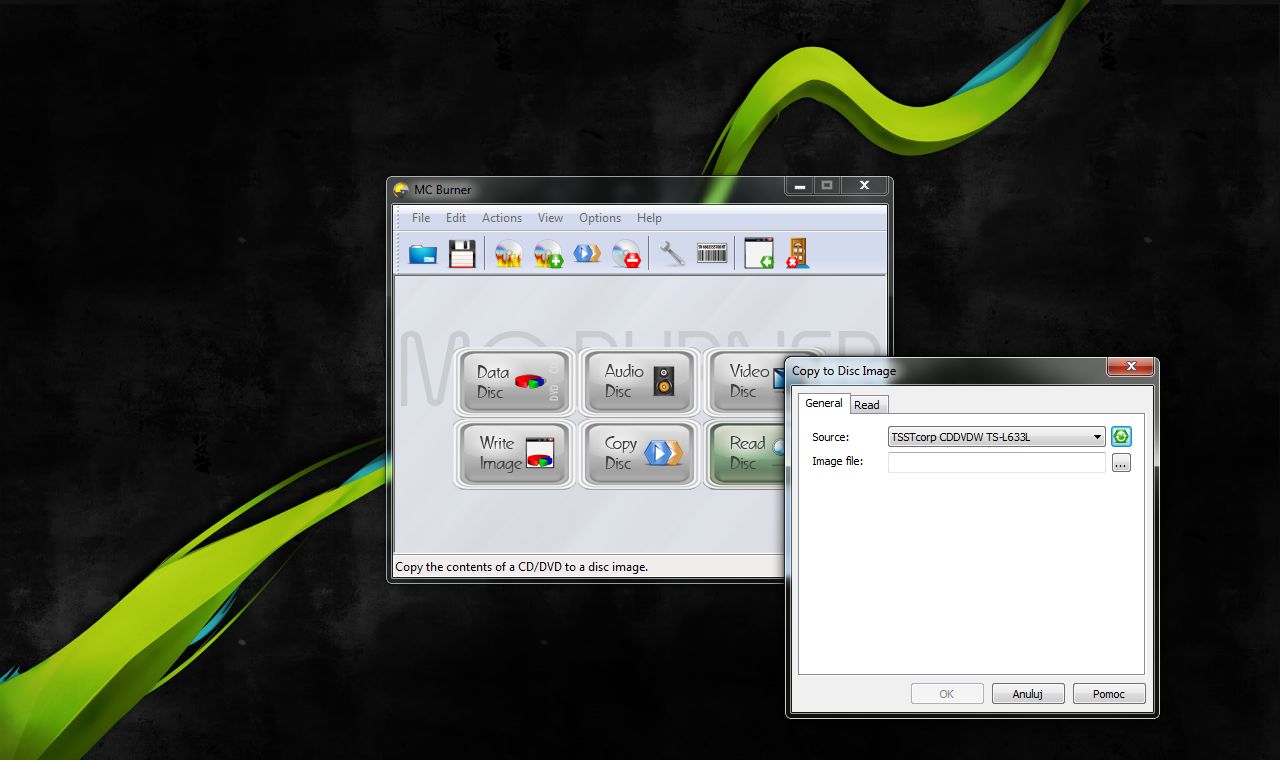
Task: Open the Help menu
Action: (649, 218)
